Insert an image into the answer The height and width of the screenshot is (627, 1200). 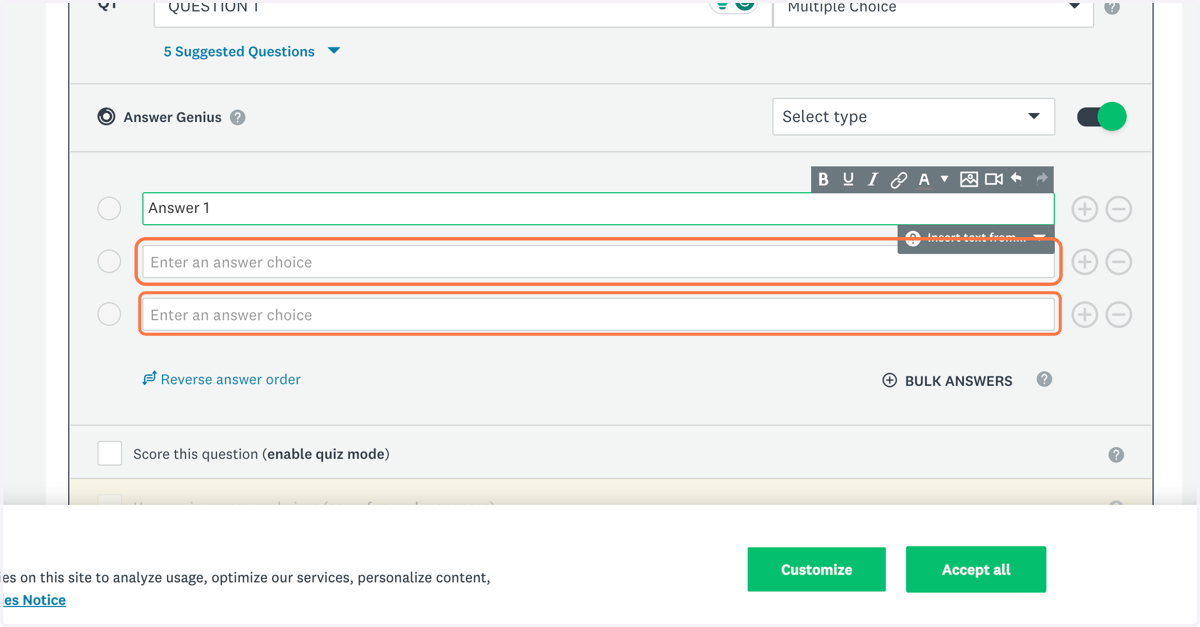click(x=968, y=179)
